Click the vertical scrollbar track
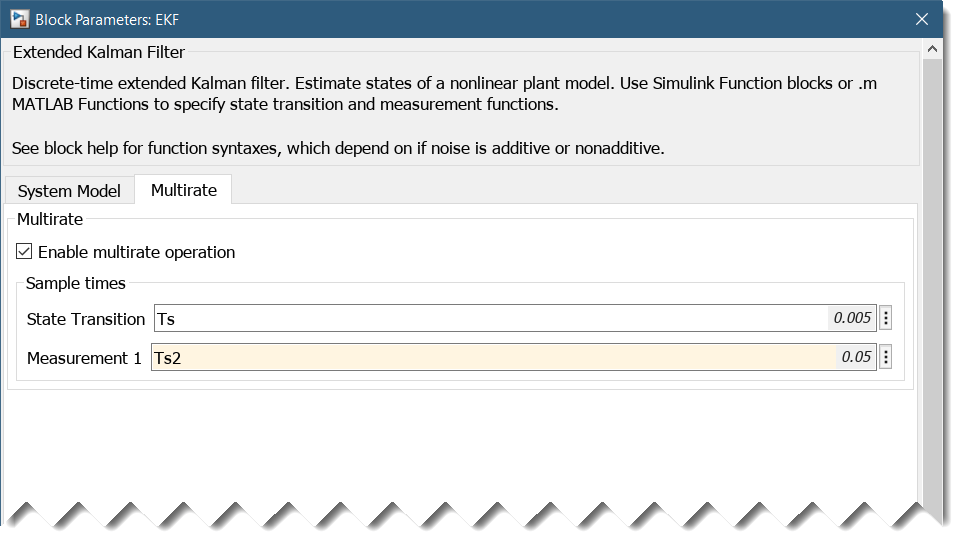958x542 pixels. (933, 300)
